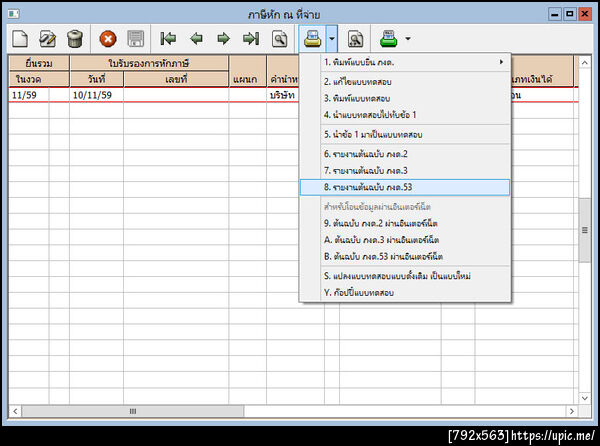Select 6. รายงานต้นฉบับ ภงด.2

(406, 154)
